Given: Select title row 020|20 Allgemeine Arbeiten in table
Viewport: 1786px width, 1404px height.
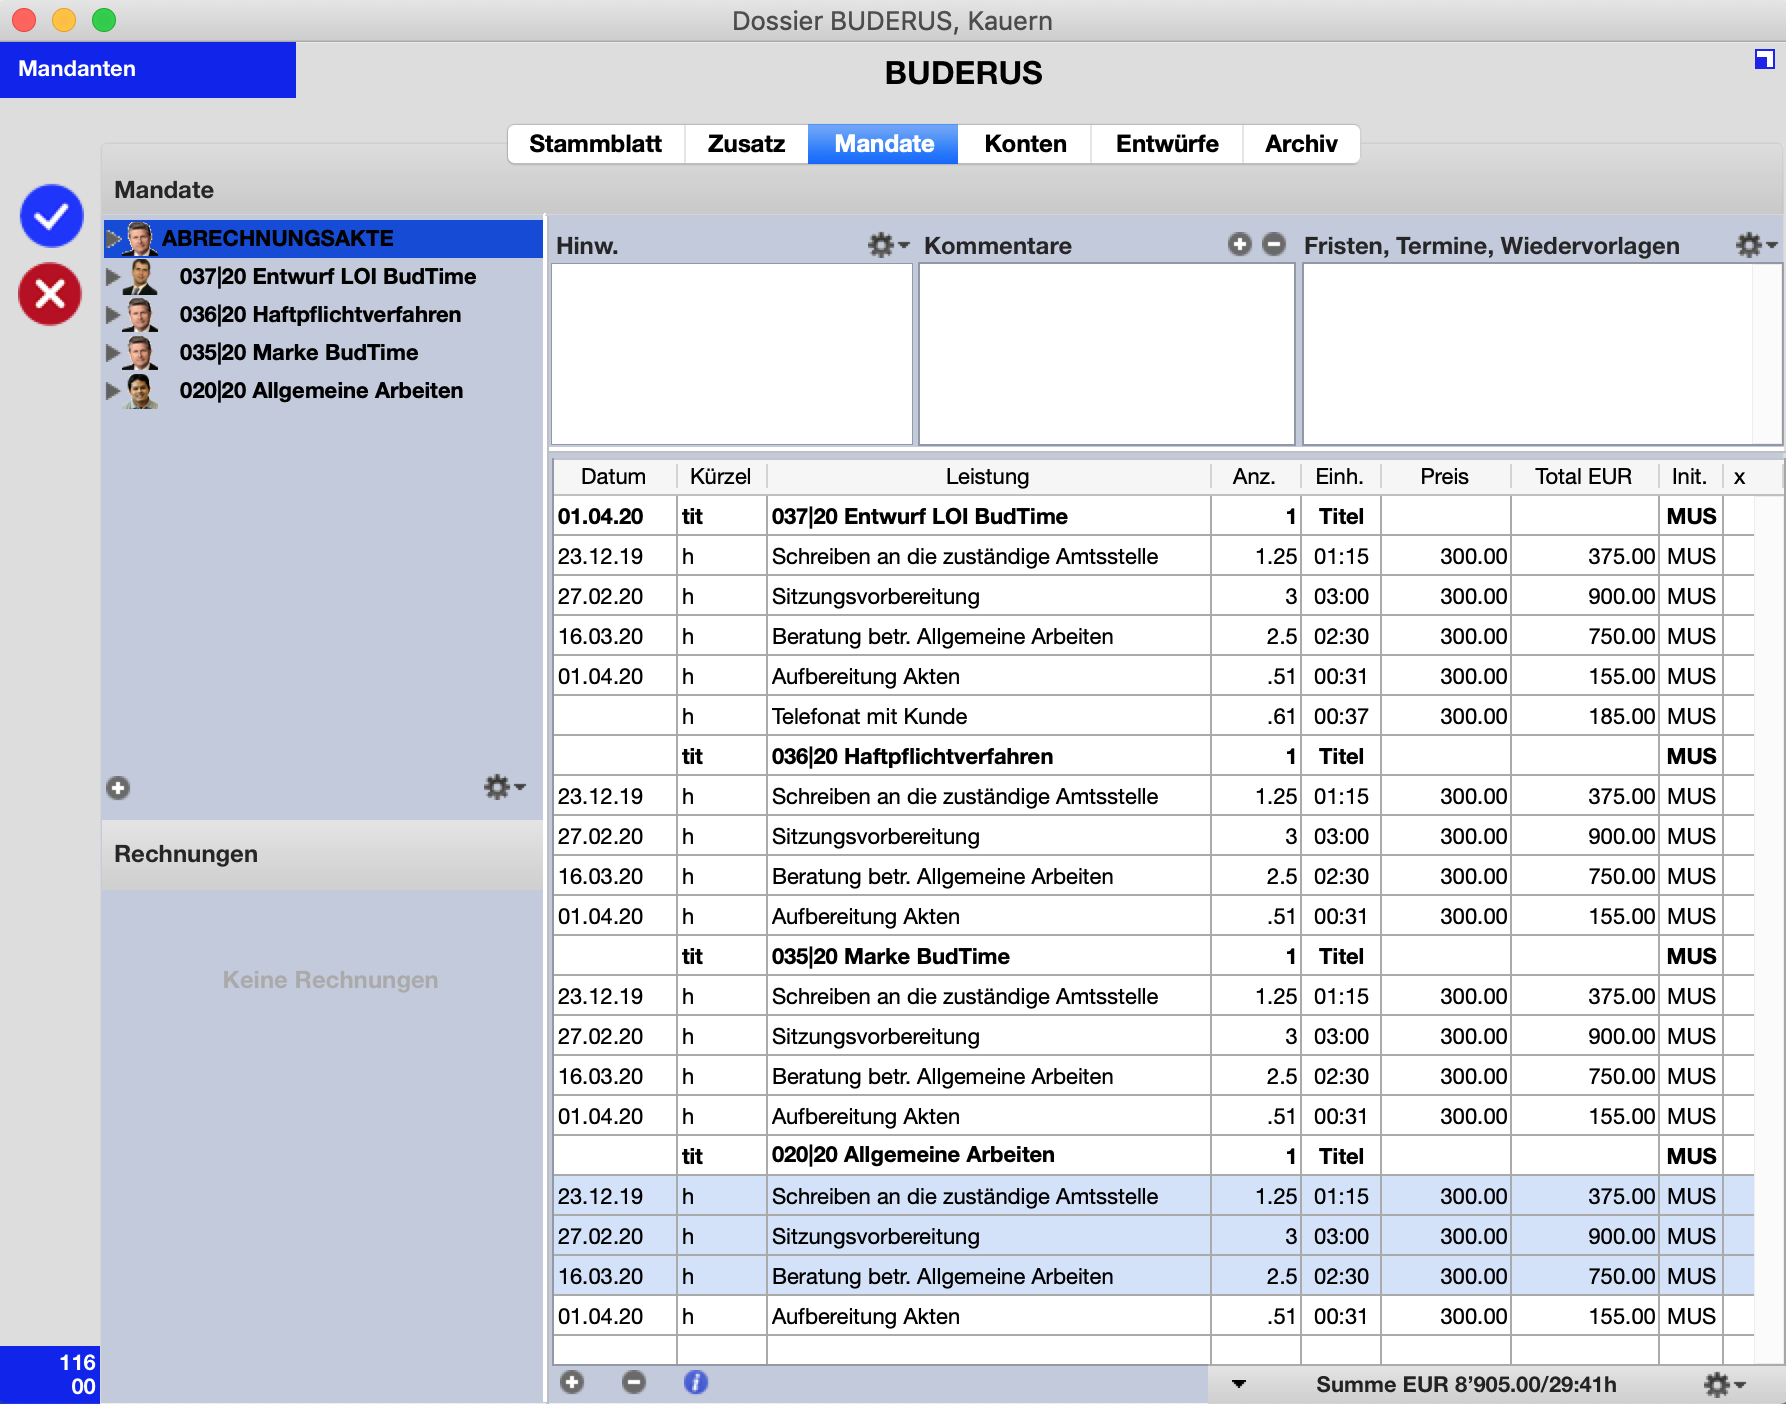Looking at the screenshot, I should (1153, 1156).
